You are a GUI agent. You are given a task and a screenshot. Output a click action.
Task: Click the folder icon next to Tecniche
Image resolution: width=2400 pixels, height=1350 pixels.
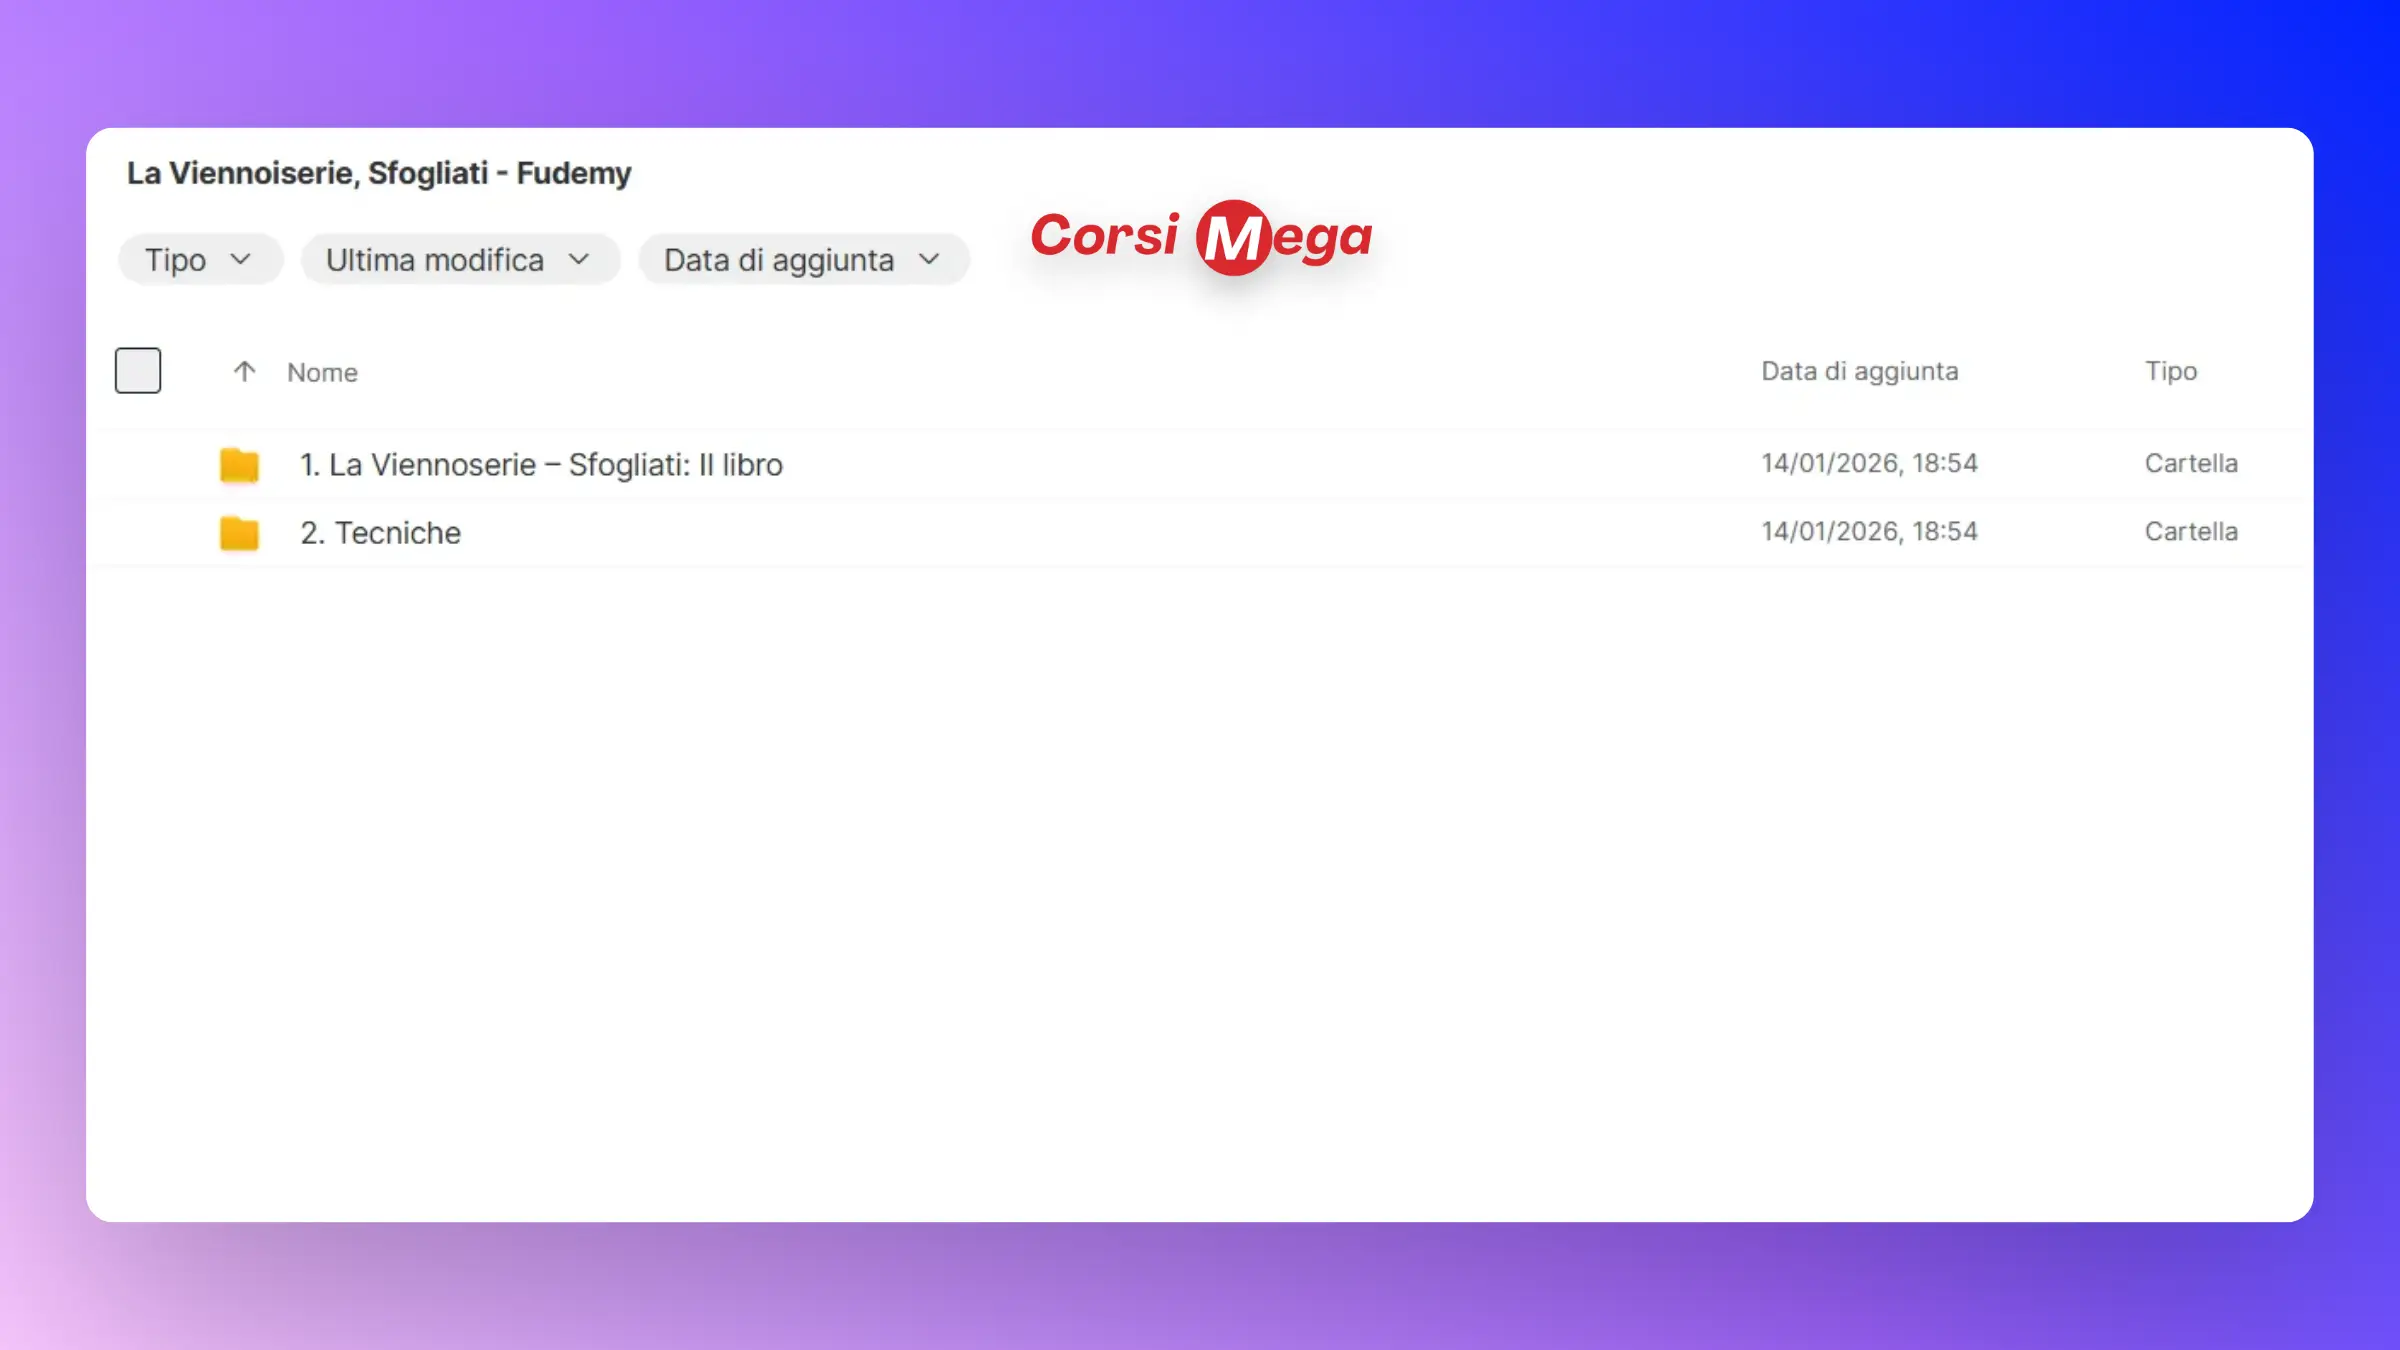(239, 533)
